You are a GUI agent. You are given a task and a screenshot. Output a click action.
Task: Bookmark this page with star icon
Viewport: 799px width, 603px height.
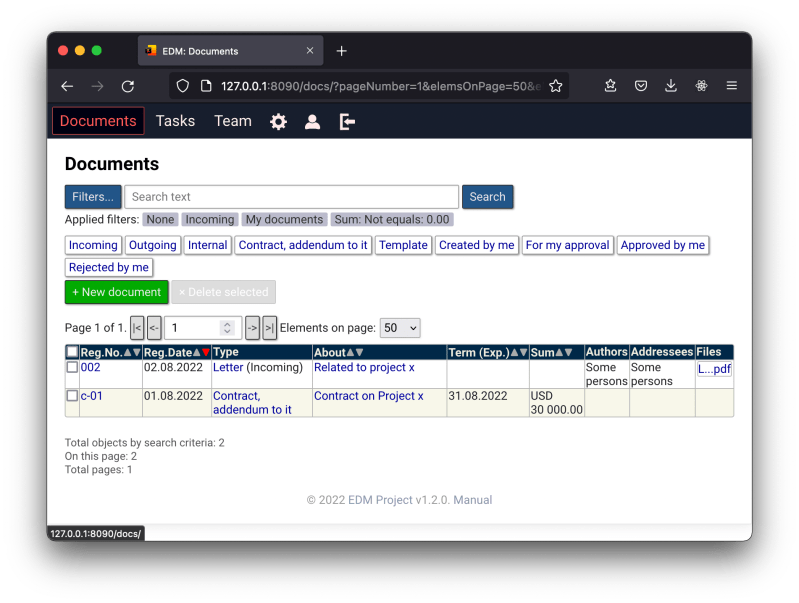coord(556,86)
